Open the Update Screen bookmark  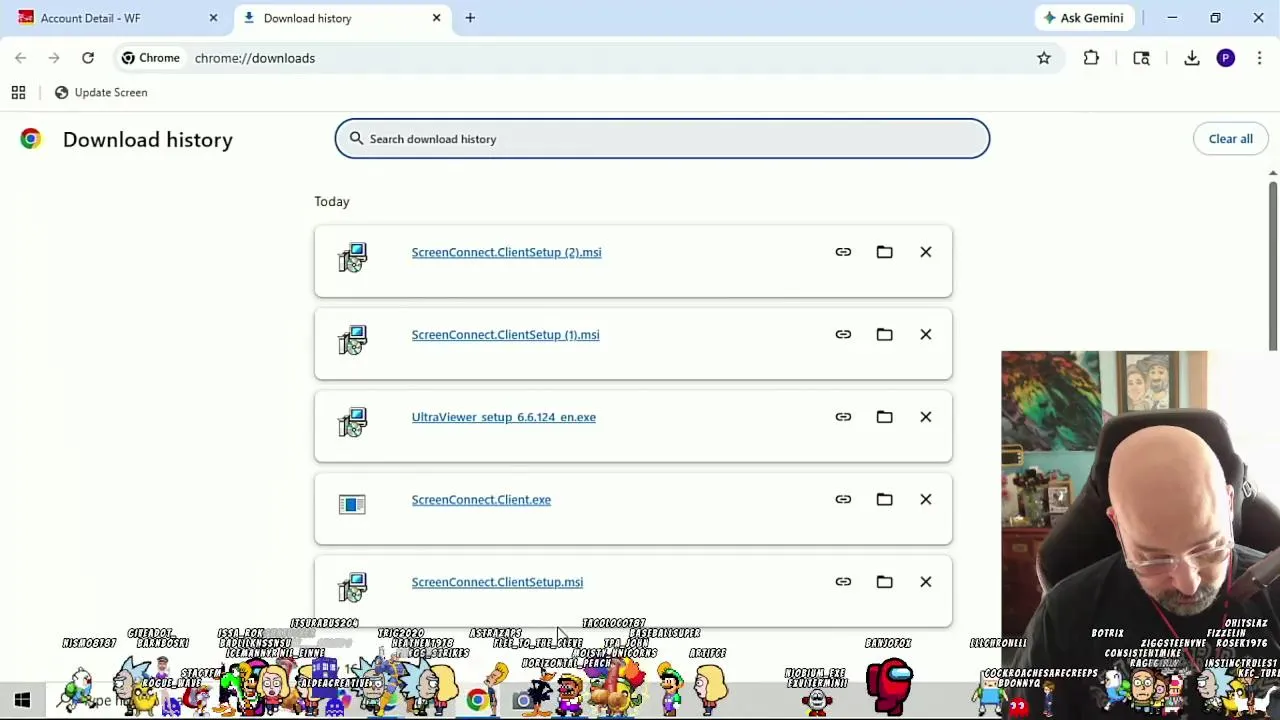pyautogui.click(x=101, y=92)
